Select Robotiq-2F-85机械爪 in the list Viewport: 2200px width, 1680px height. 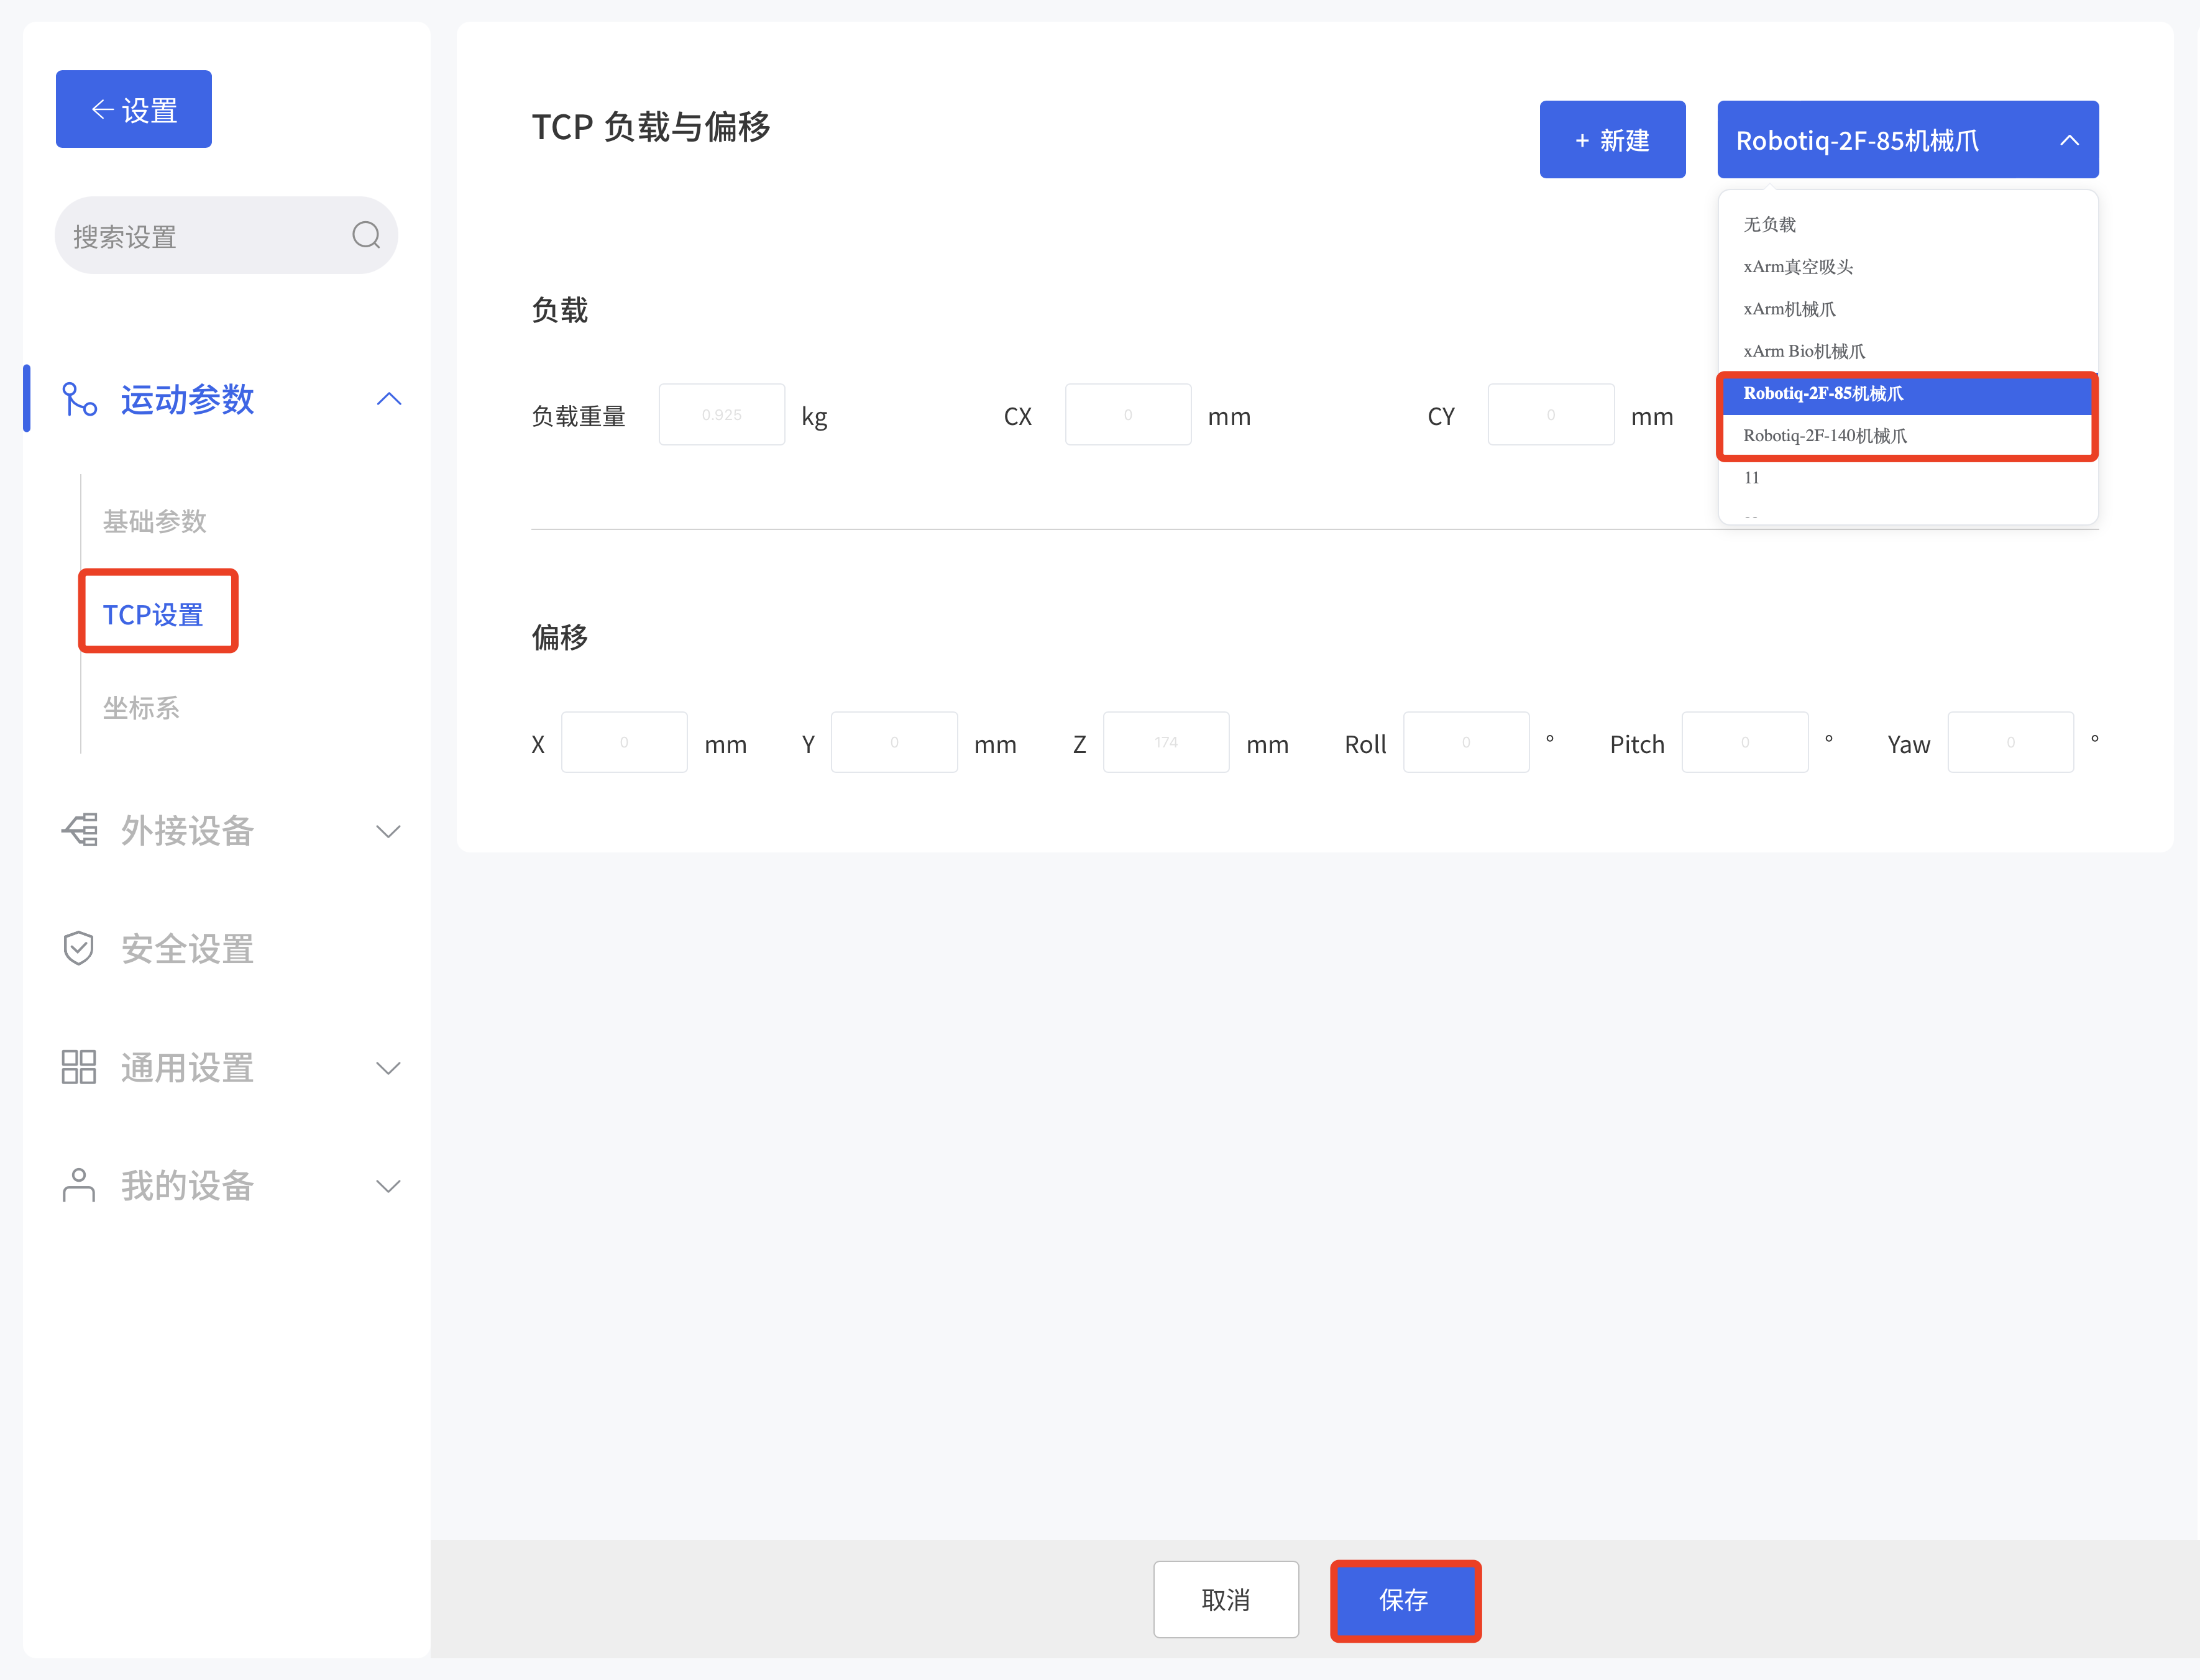(x=1907, y=393)
